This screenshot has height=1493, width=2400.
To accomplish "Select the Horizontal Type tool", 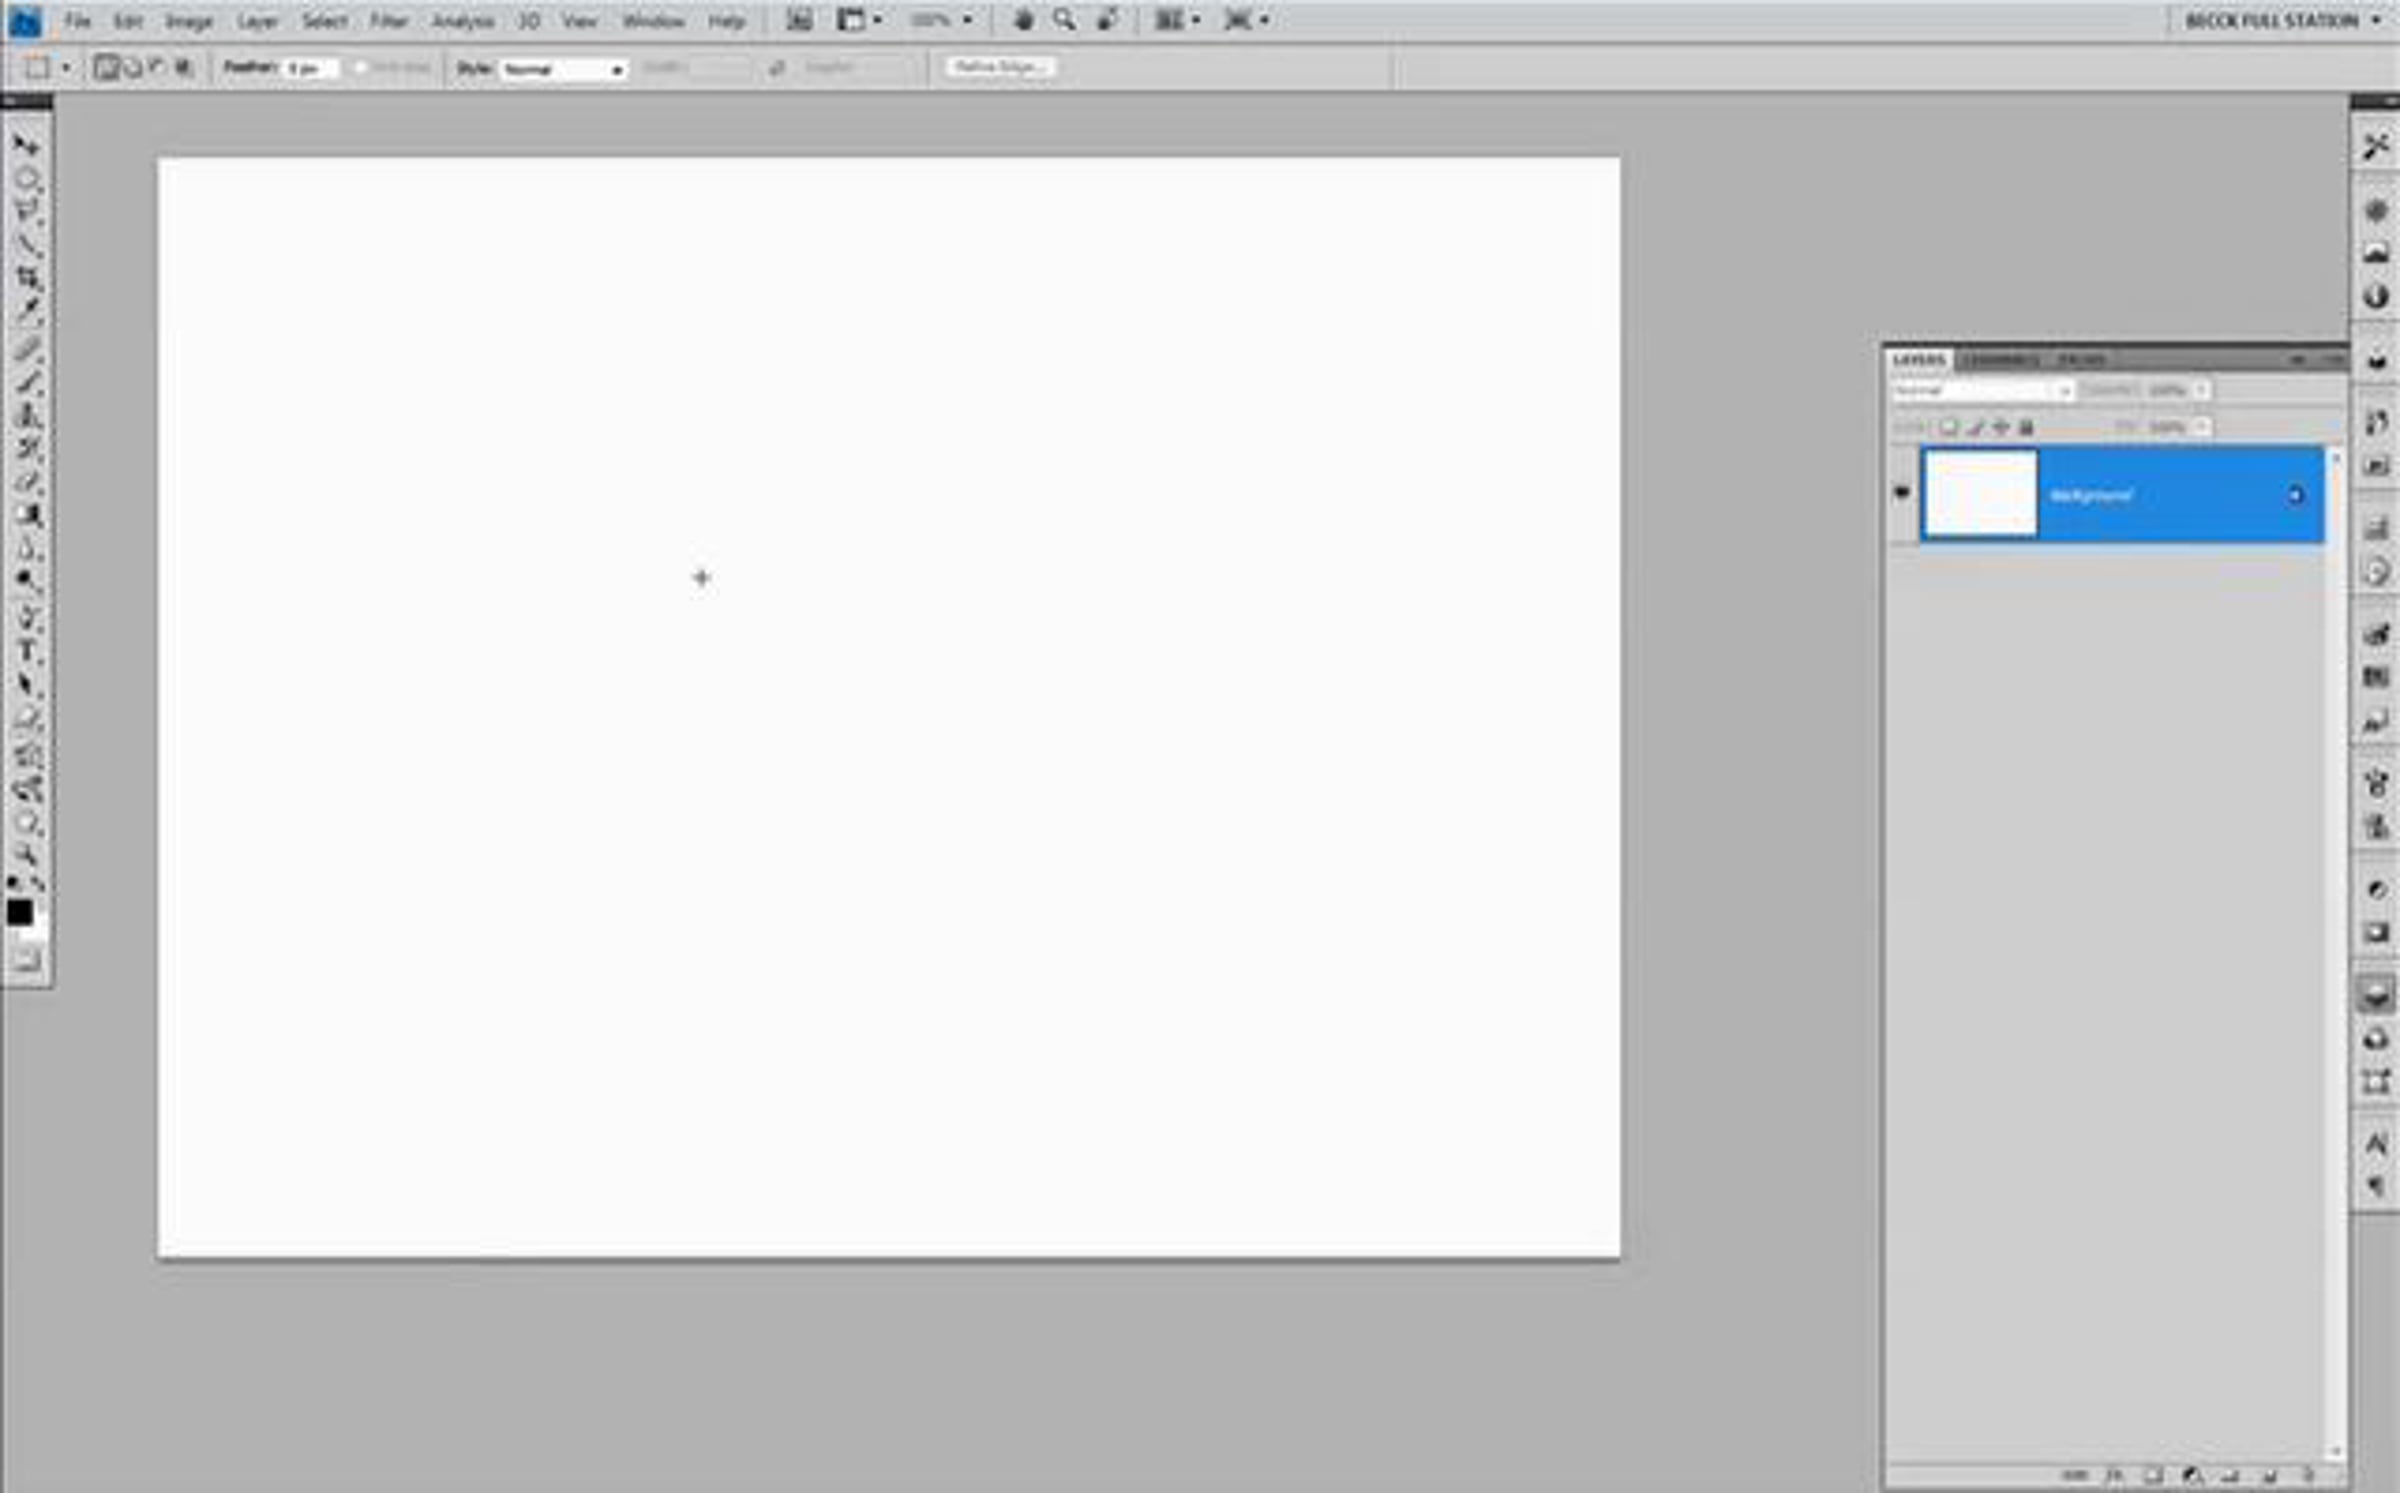I will (28, 651).
